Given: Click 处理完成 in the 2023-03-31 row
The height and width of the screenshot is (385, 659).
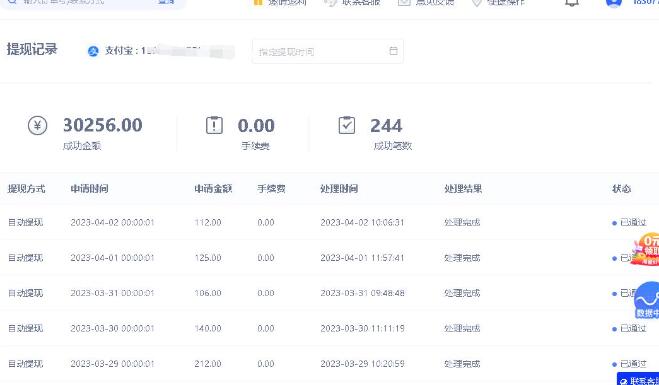Looking at the screenshot, I should (462, 293).
